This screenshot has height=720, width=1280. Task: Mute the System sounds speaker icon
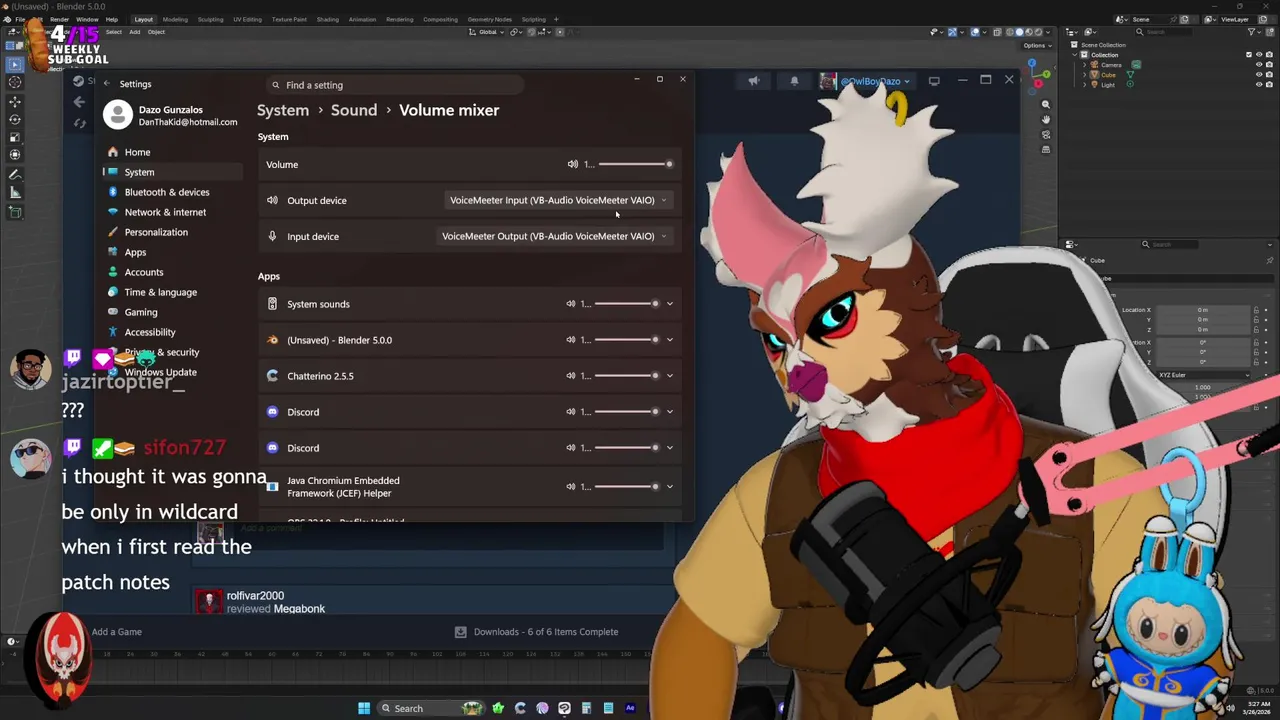click(571, 304)
